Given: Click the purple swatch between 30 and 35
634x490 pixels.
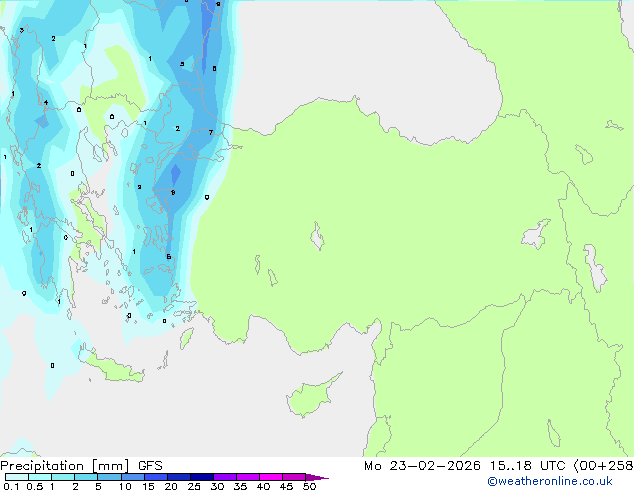Looking at the screenshot, I should point(224,477).
